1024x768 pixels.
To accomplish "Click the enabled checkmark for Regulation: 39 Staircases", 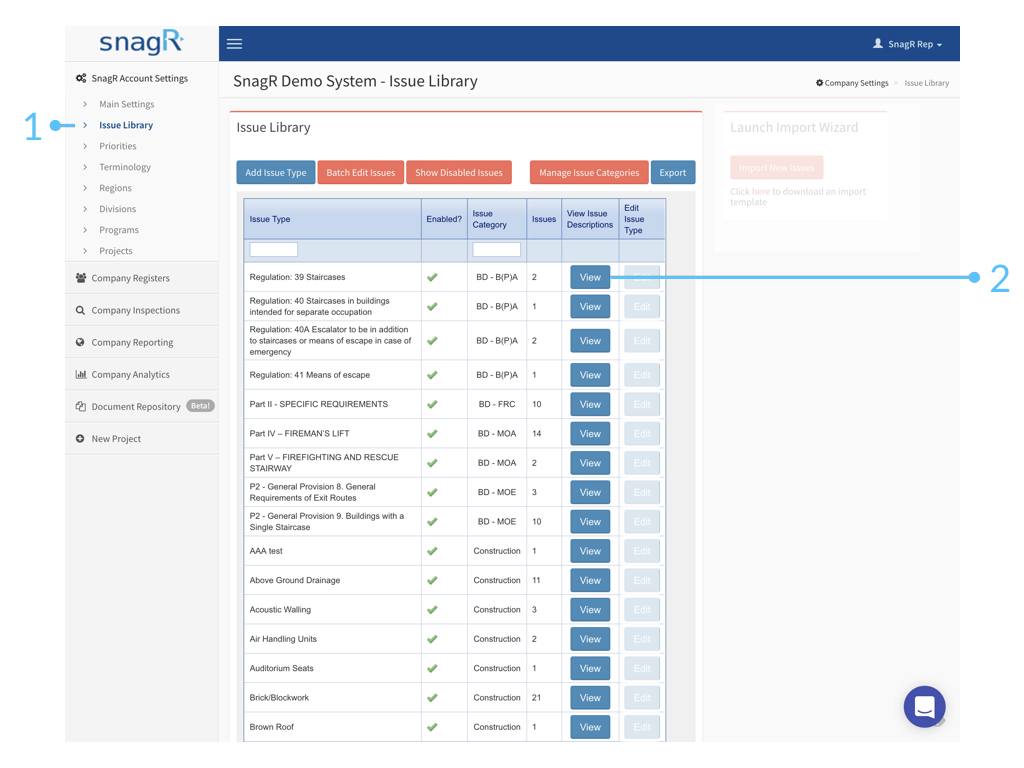I will 432,277.
